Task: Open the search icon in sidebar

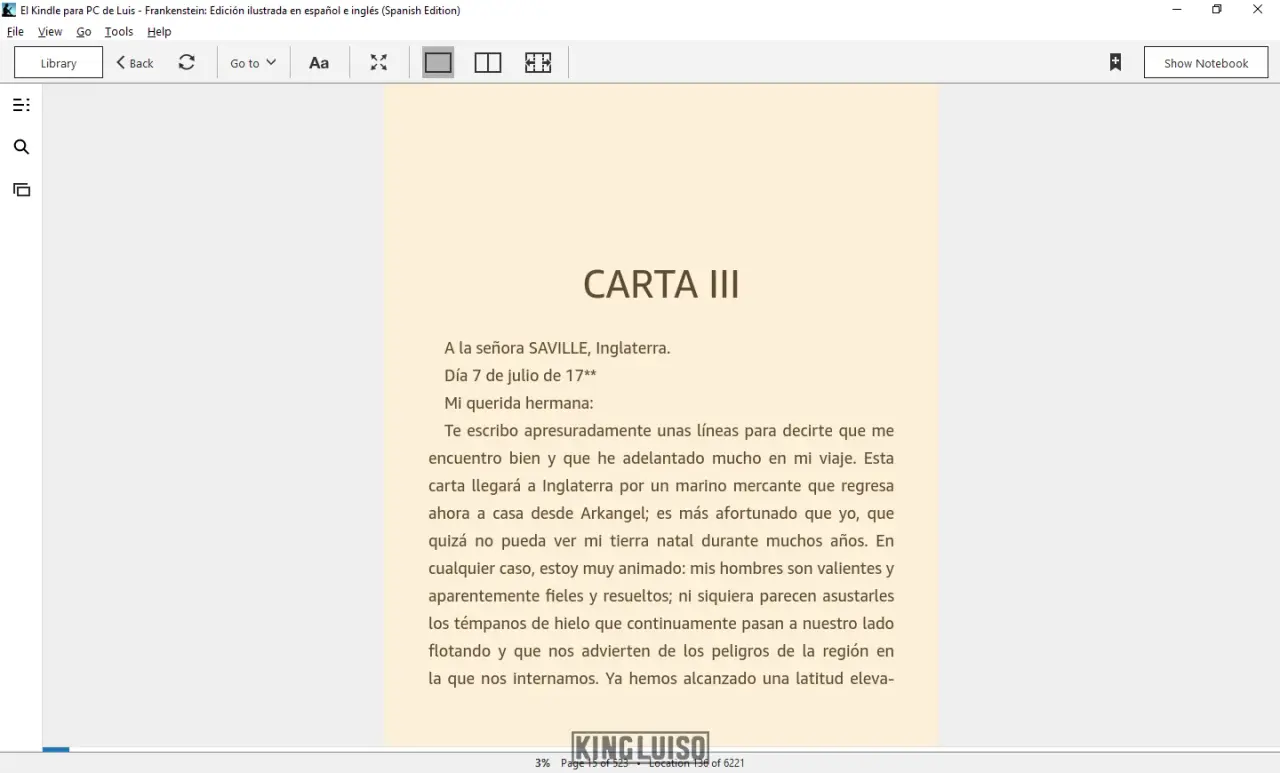Action: point(21,147)
